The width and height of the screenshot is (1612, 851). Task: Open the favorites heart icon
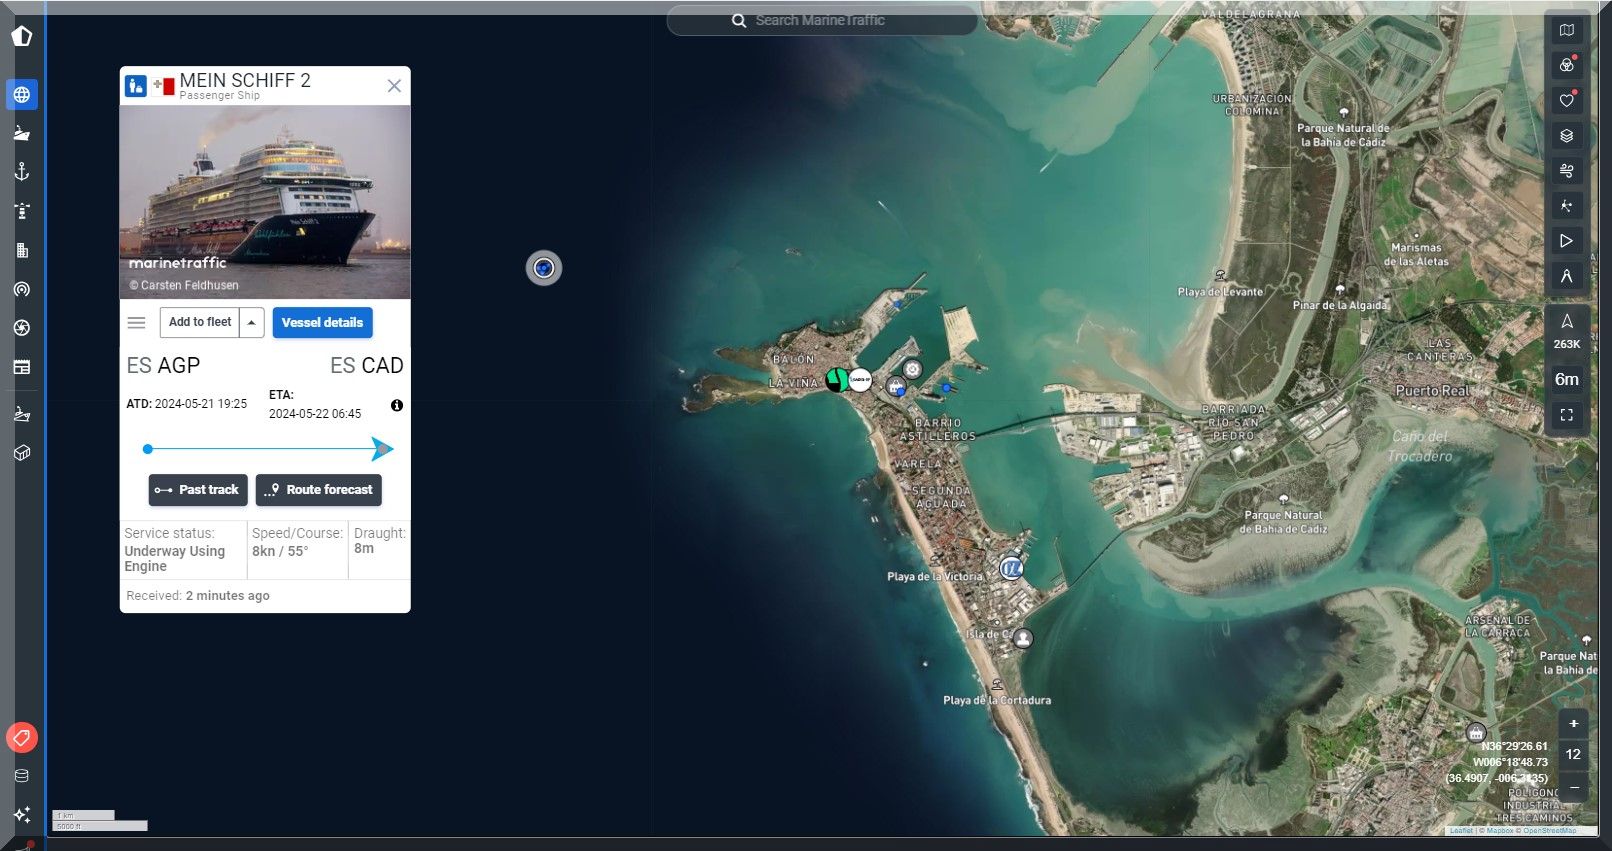pos(1566,100)
